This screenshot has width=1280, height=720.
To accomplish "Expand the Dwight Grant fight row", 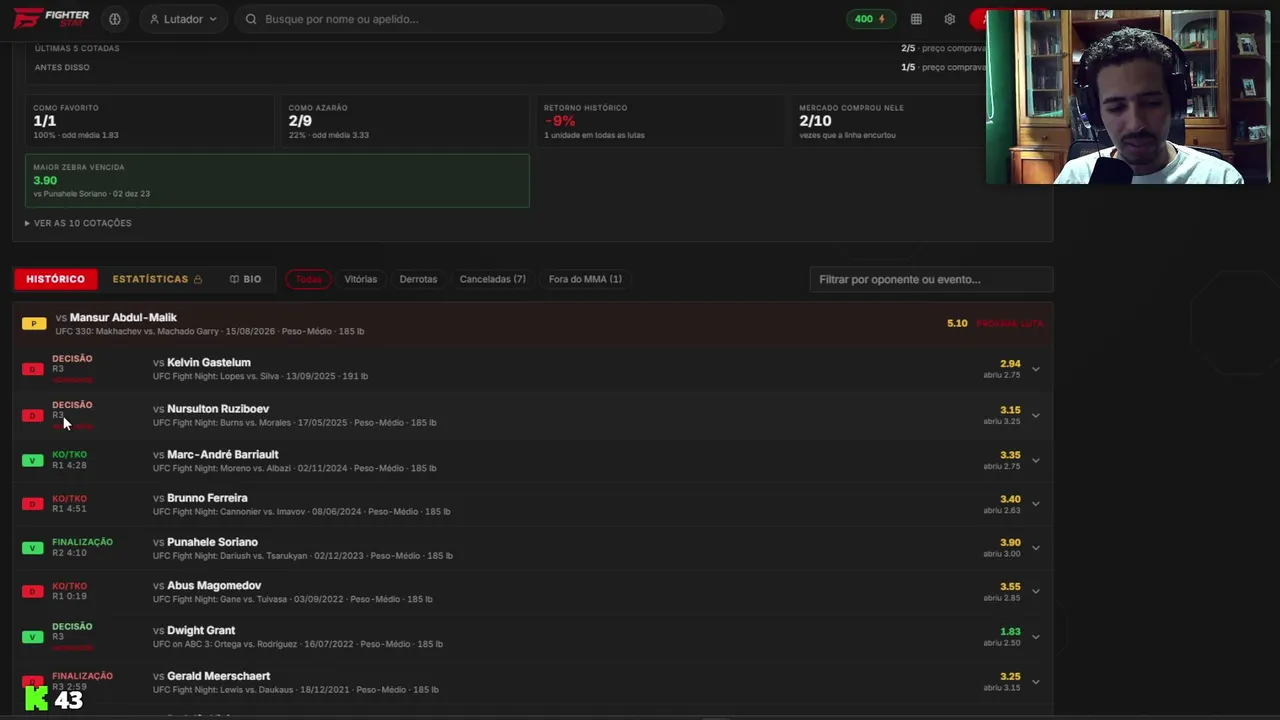I will (1036, 637).
